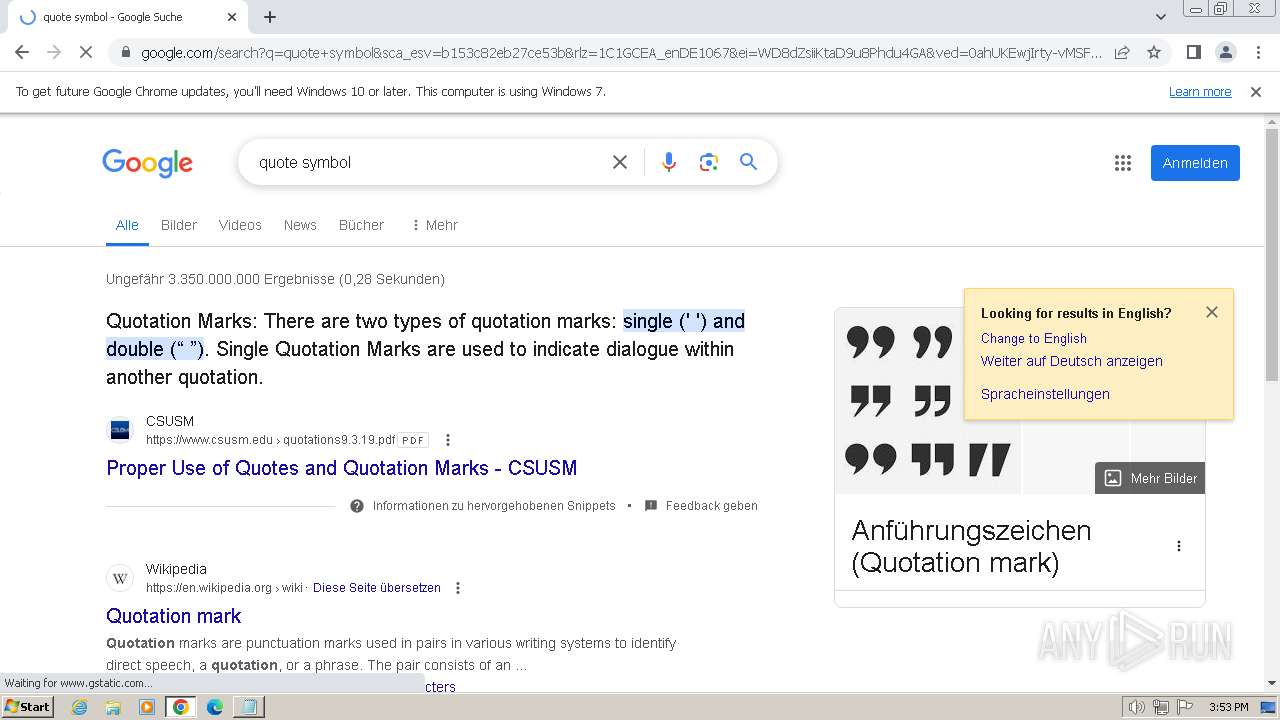Close the English results popup

pos(1212,312)
